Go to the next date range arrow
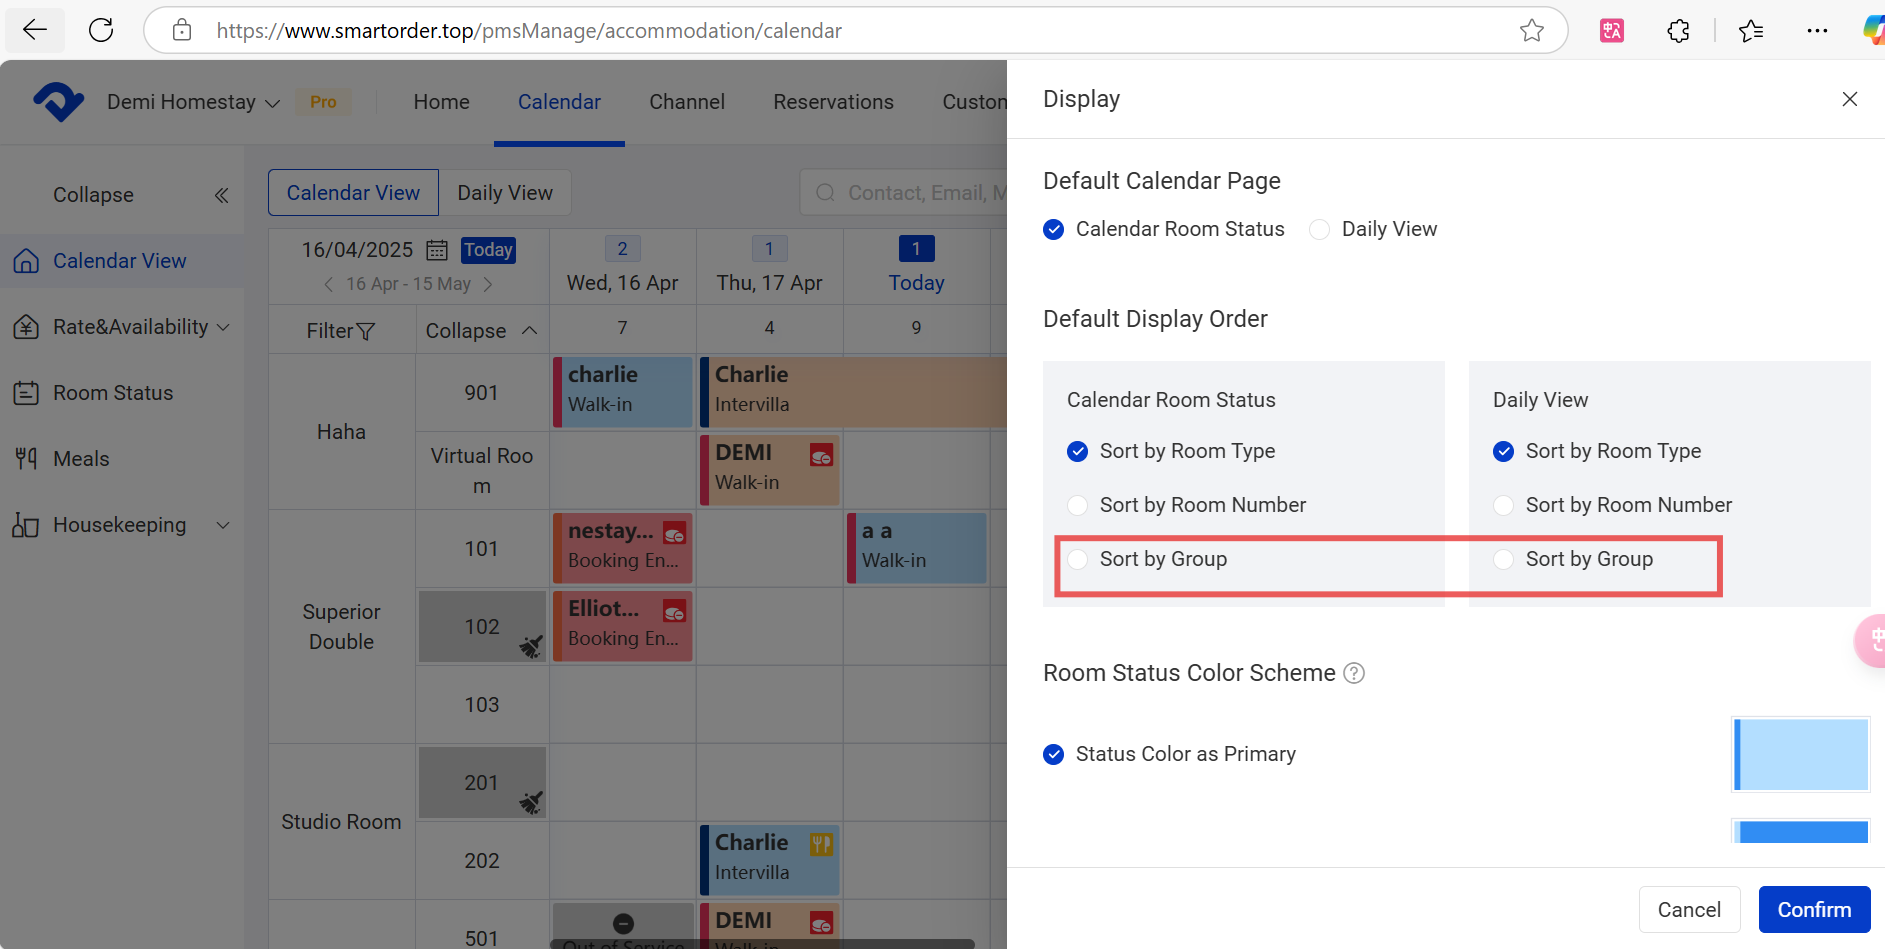 pyautogui.click(x=488, y=284)
